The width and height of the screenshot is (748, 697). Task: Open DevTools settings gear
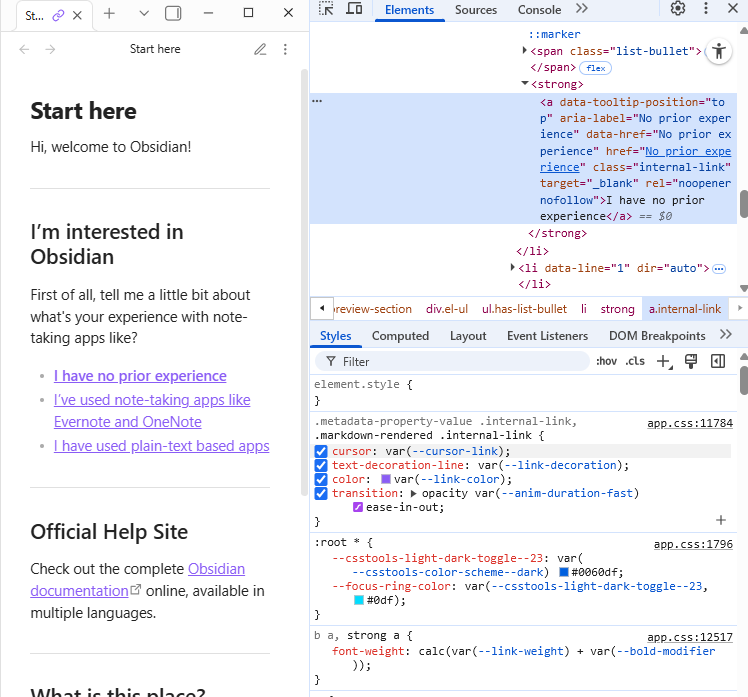point(678,10)
